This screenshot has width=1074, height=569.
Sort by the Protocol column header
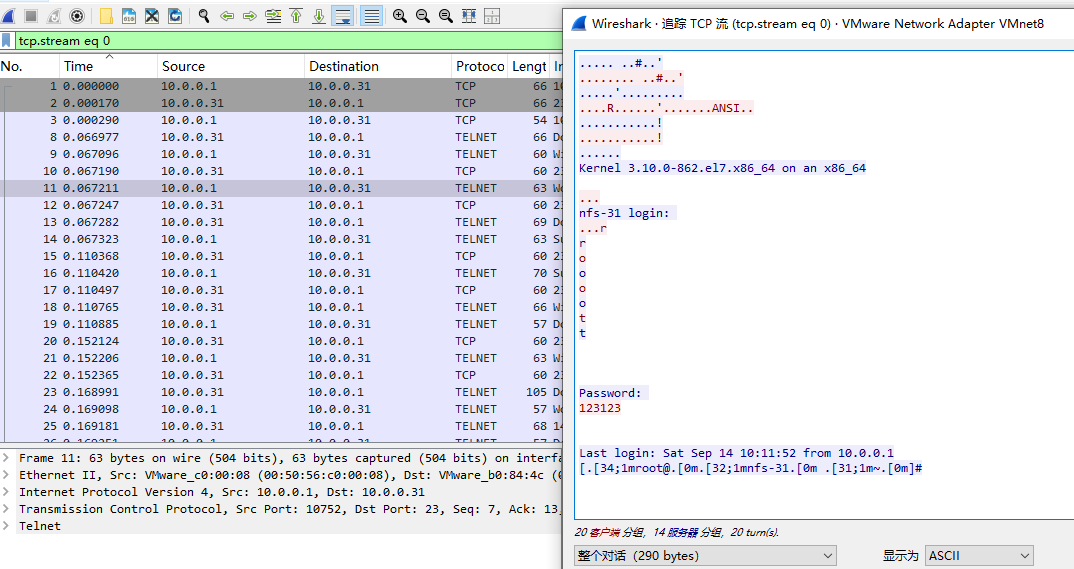pos(479,66)
